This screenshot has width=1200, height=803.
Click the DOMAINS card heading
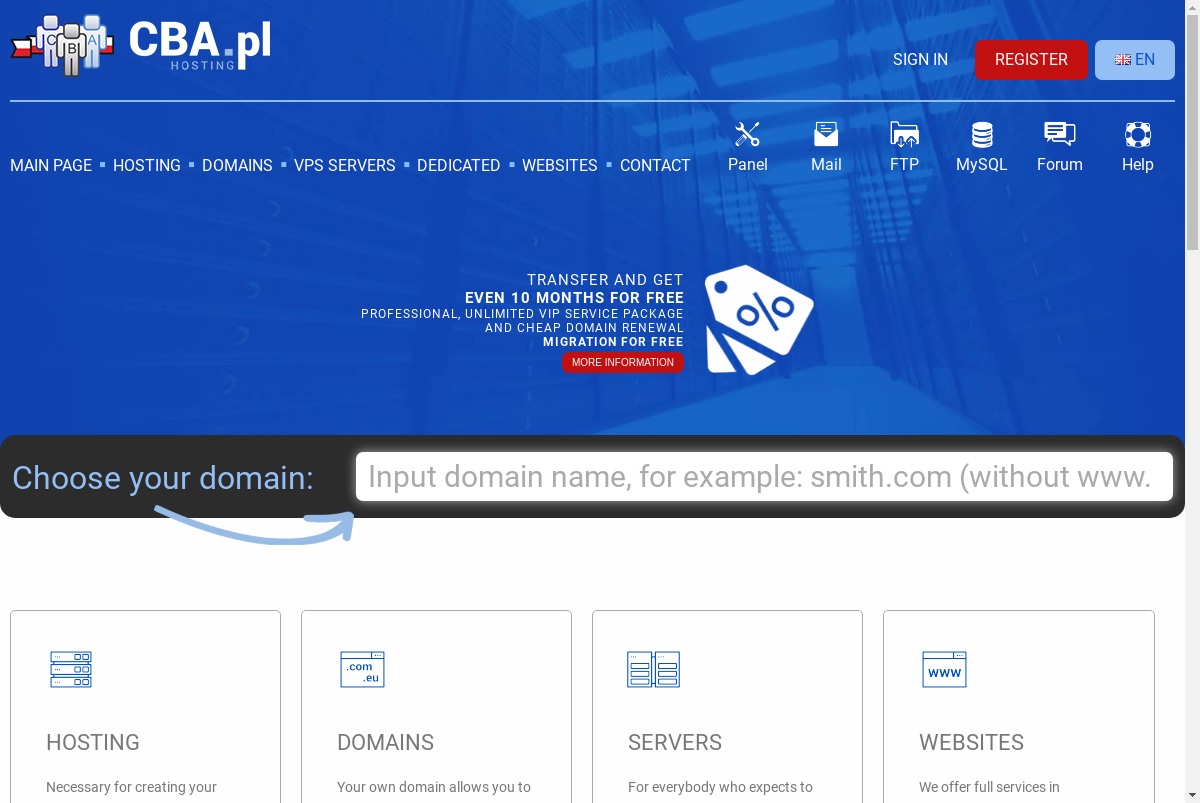click(385, 742)
